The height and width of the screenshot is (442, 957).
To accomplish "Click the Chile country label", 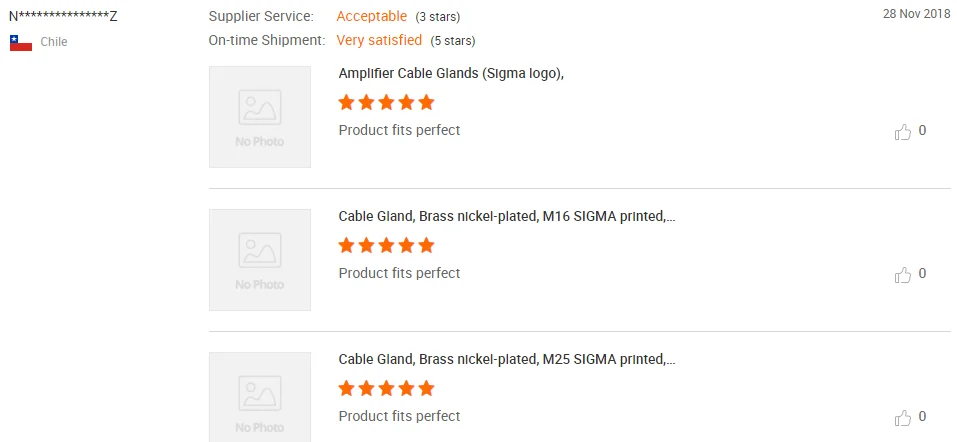I will 54,43.
